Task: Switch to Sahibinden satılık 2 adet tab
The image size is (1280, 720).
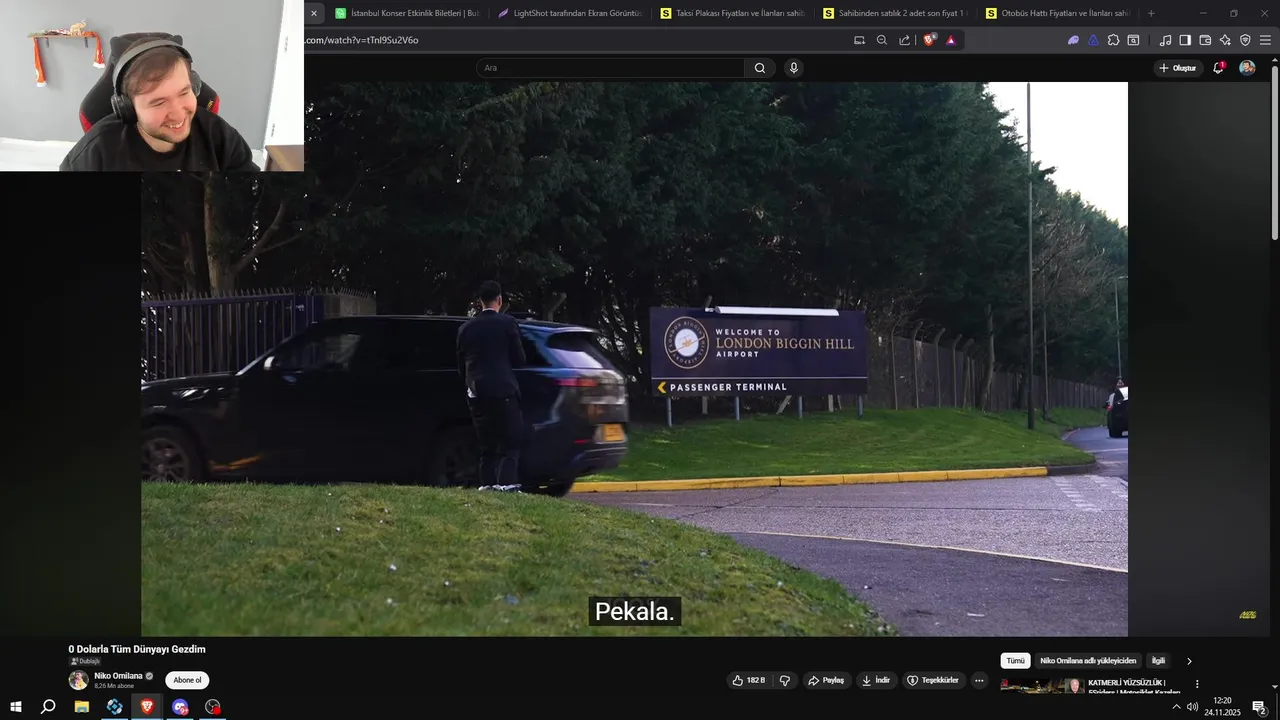Action: (x=895, y=13)
